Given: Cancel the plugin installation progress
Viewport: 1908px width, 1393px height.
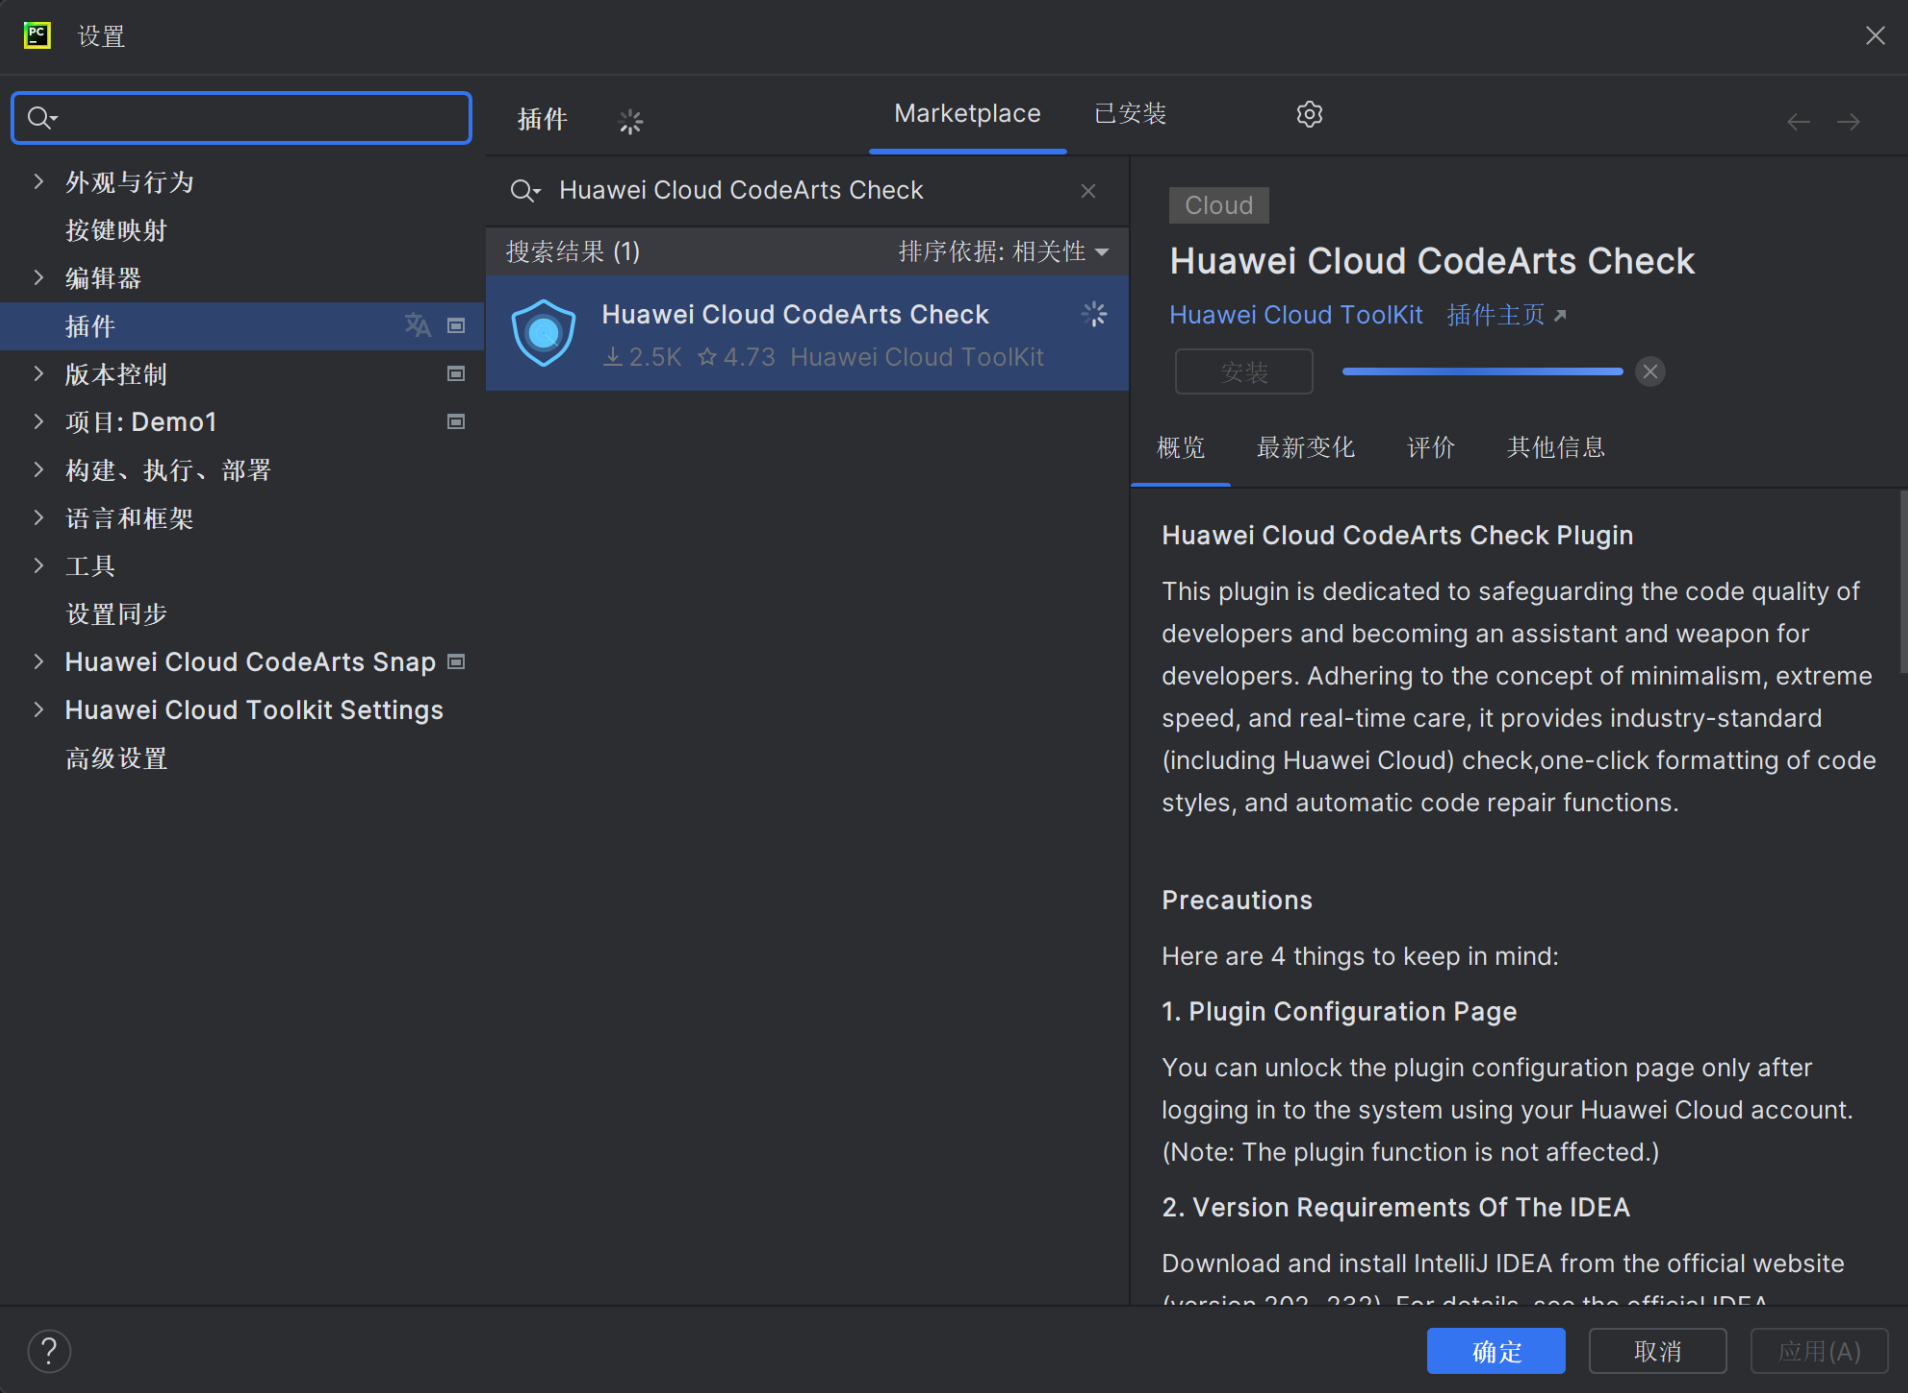Looking at the screenshot, I should [1650, 372].
